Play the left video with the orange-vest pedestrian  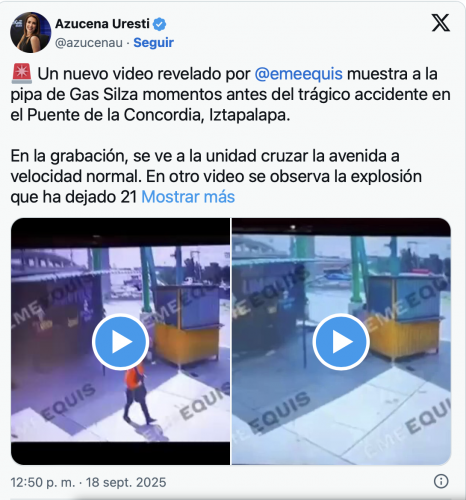click(x=120, y=342)
